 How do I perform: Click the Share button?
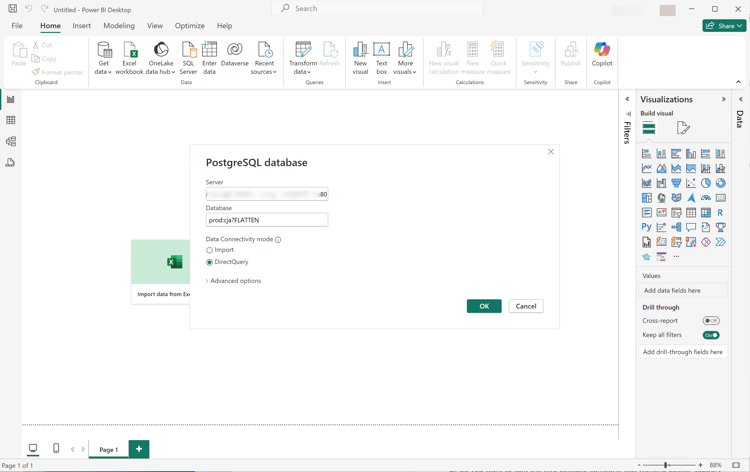(724, 26)
